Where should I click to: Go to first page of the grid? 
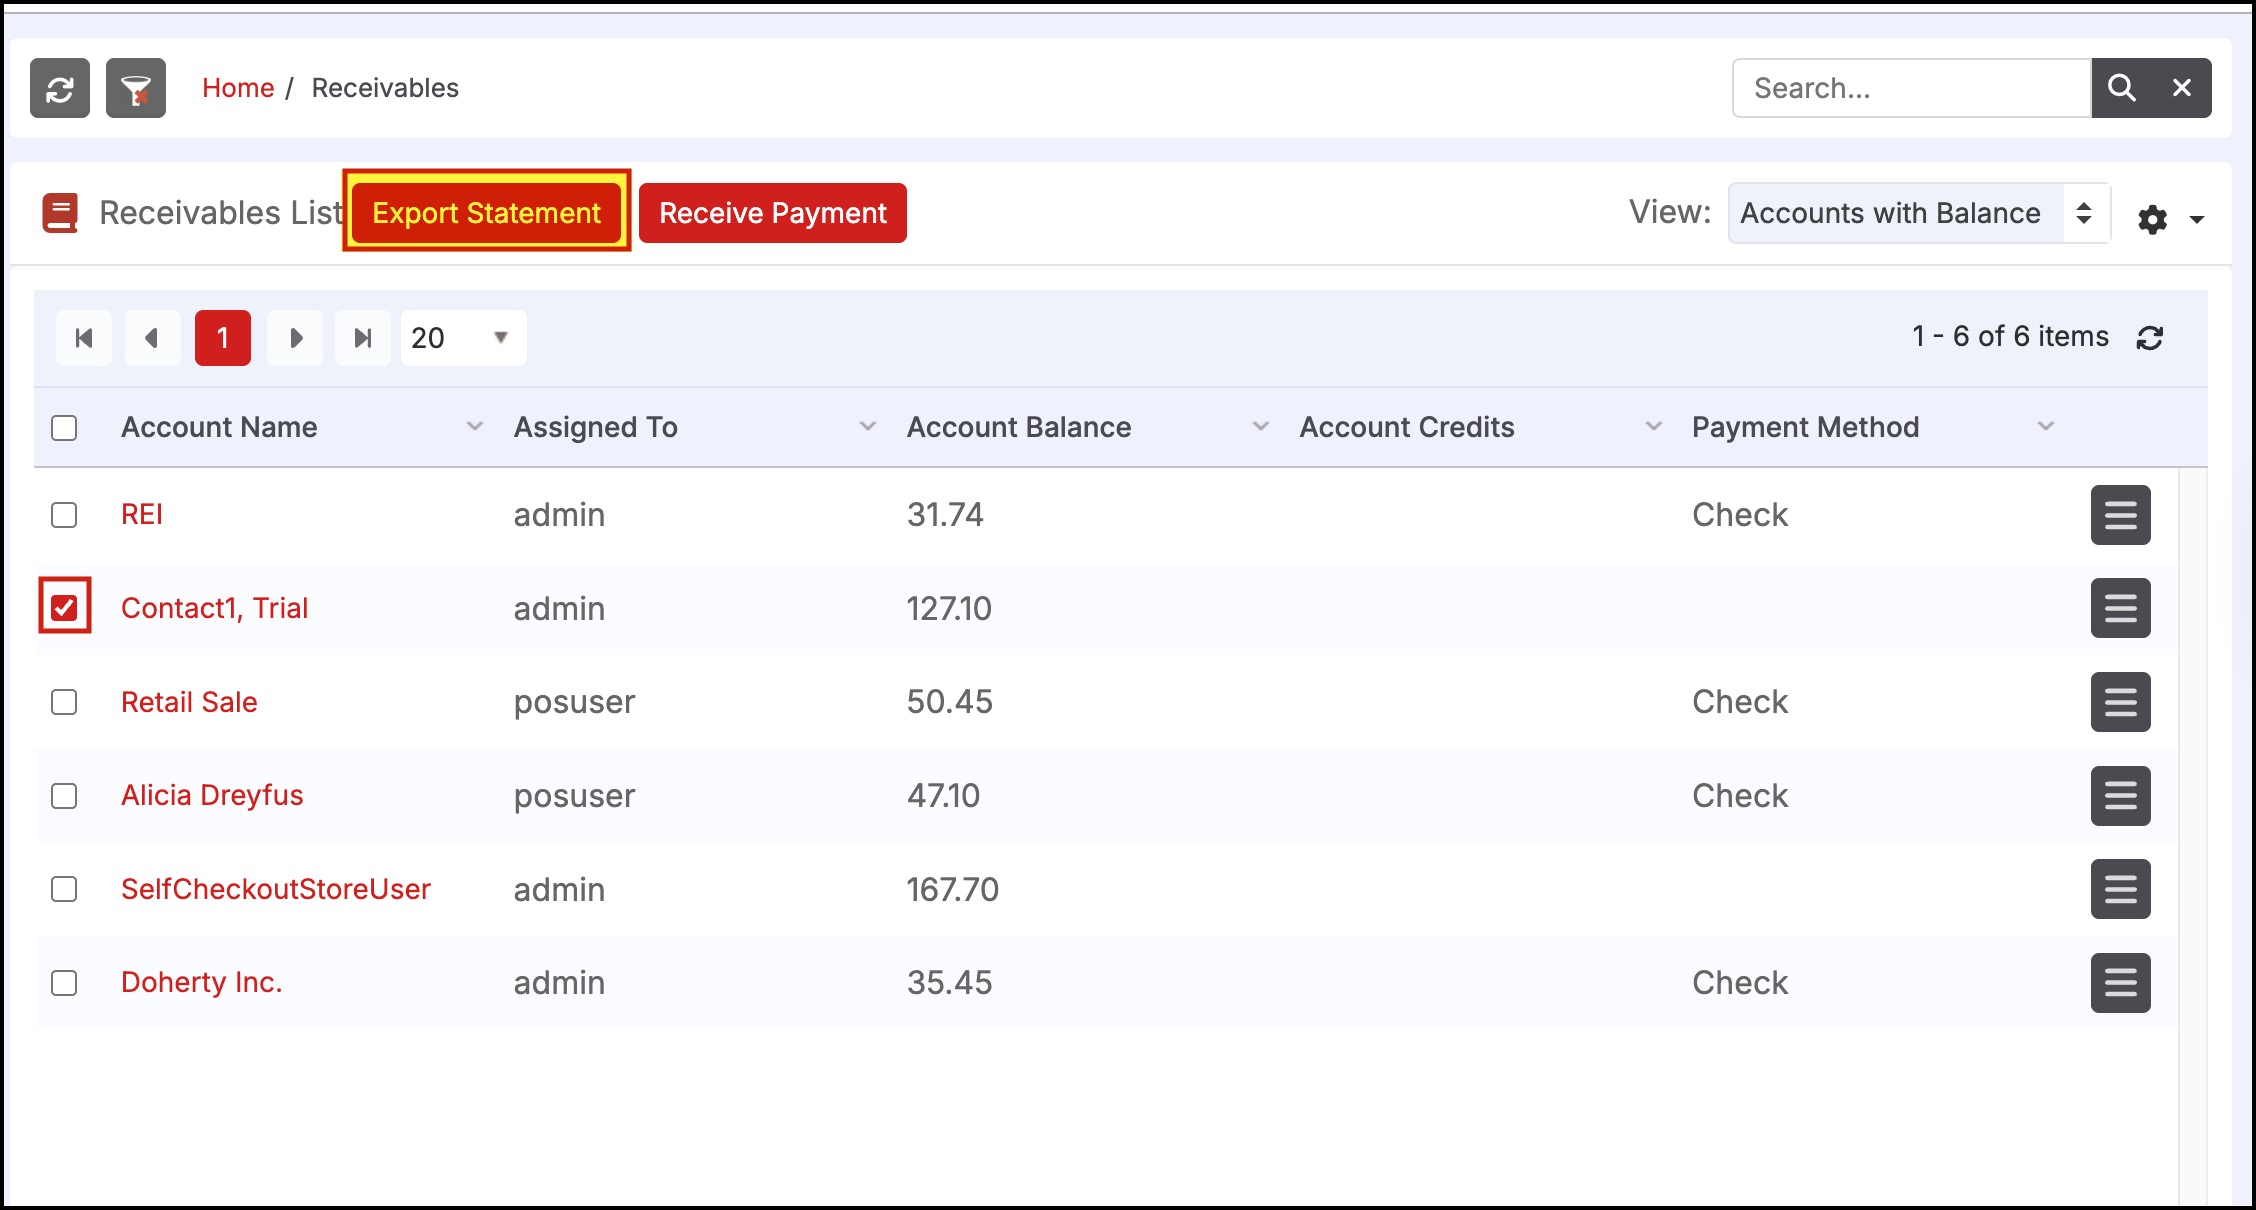point(84,338)
